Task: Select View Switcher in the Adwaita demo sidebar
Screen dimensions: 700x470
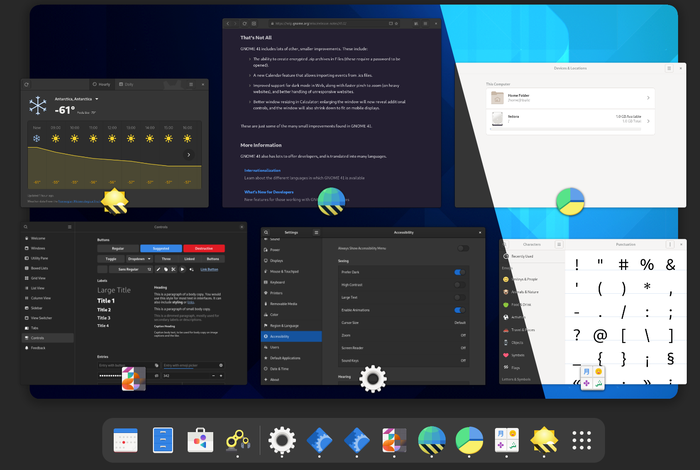Action: click(47, 318)
